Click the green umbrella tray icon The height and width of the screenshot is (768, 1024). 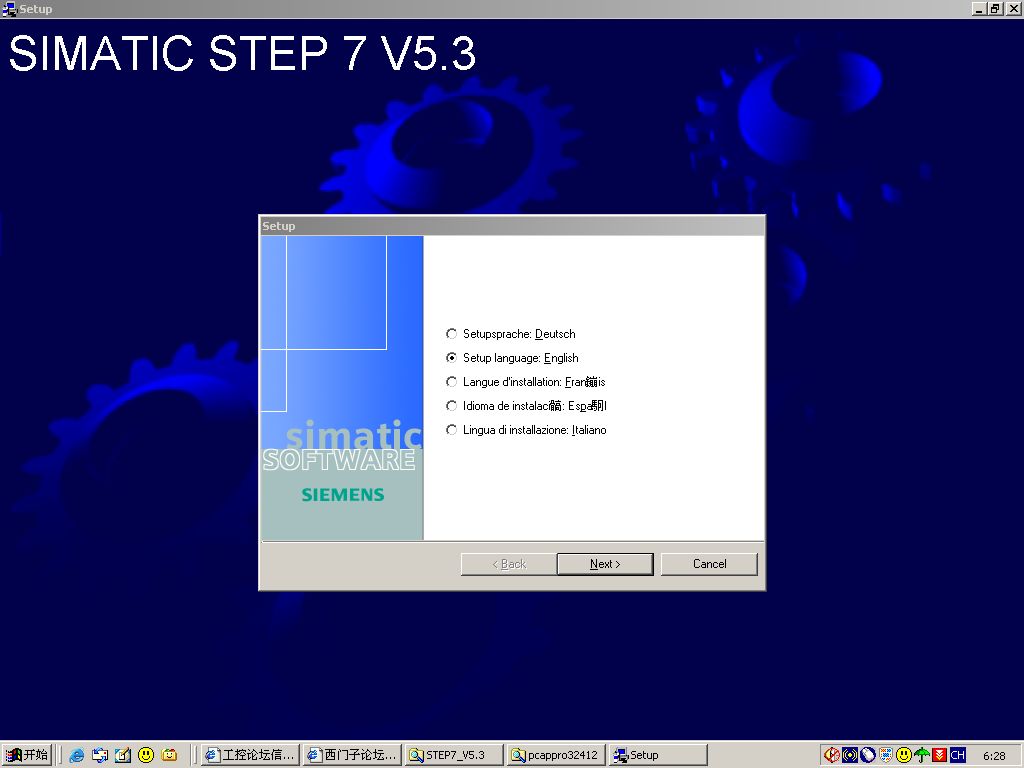coord(921,756)
